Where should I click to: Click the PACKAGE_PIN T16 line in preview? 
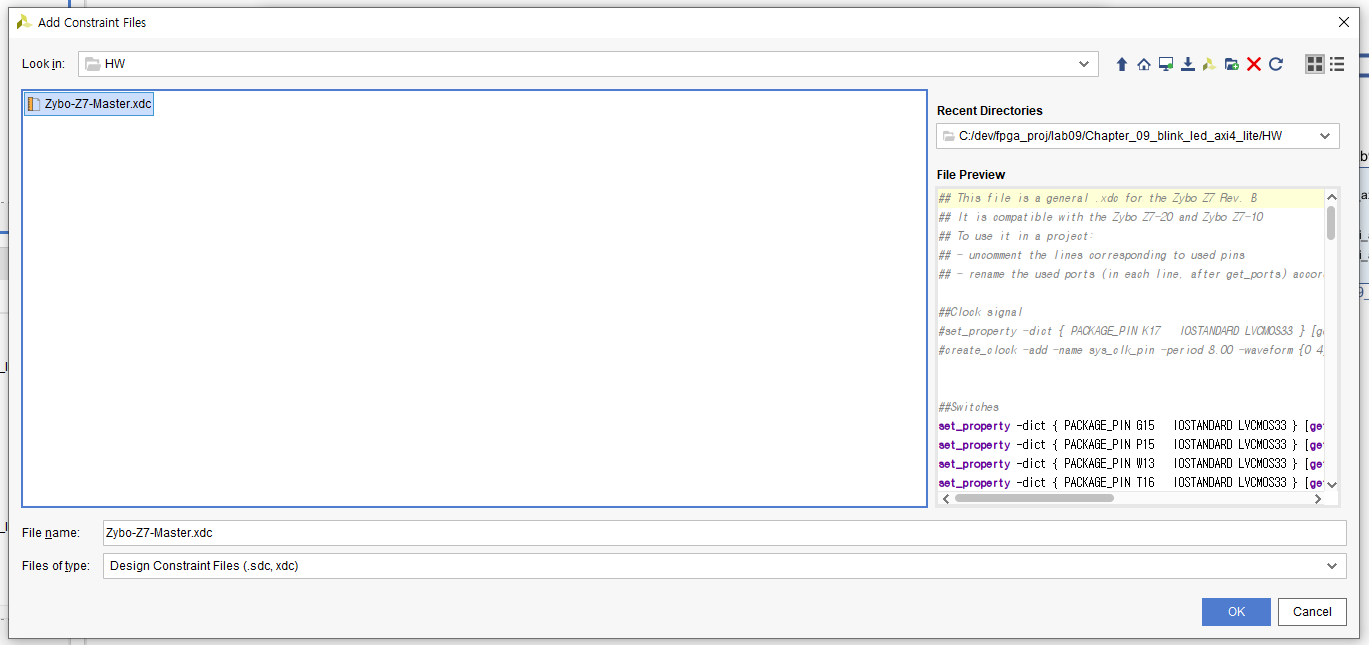click(1131, 483)
